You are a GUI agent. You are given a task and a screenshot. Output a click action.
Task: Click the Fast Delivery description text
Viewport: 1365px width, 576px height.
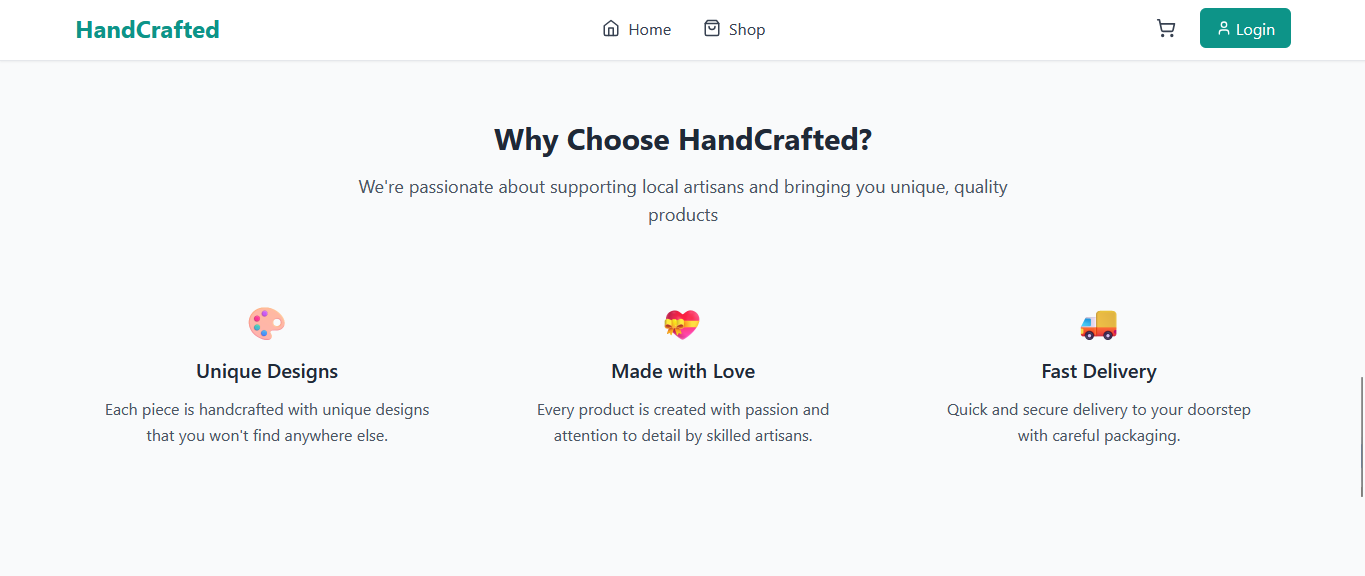point(1098,422)
